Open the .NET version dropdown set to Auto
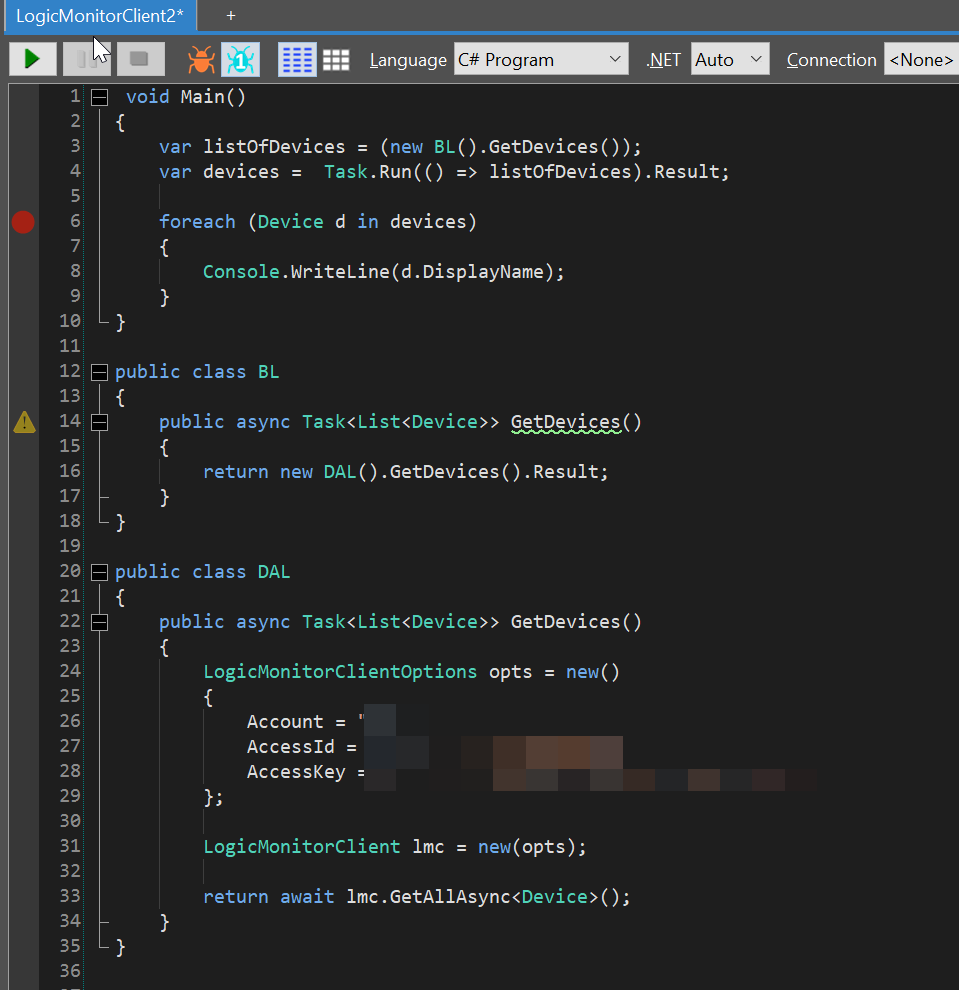The width and height of the screenshot is (959, 990). [x=730, y=59]
